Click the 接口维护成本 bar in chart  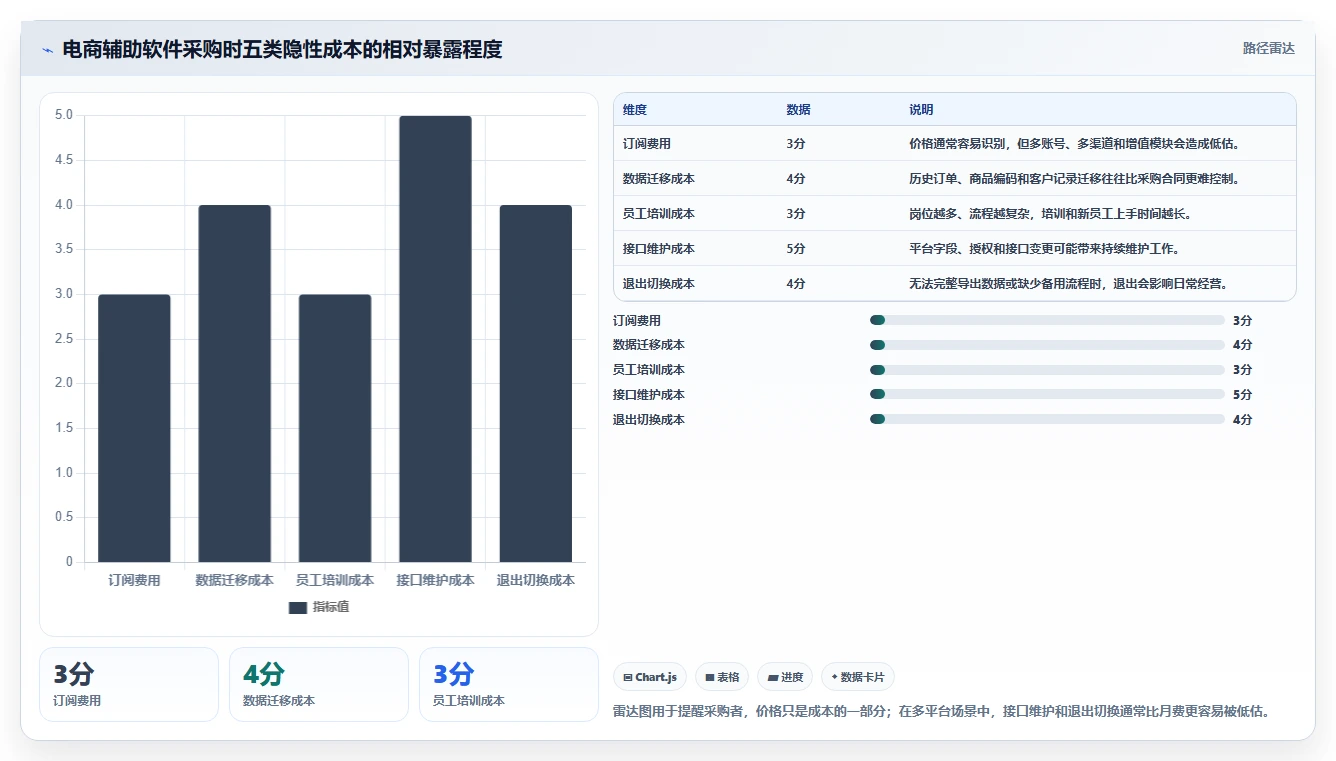(x=435, y=339)
